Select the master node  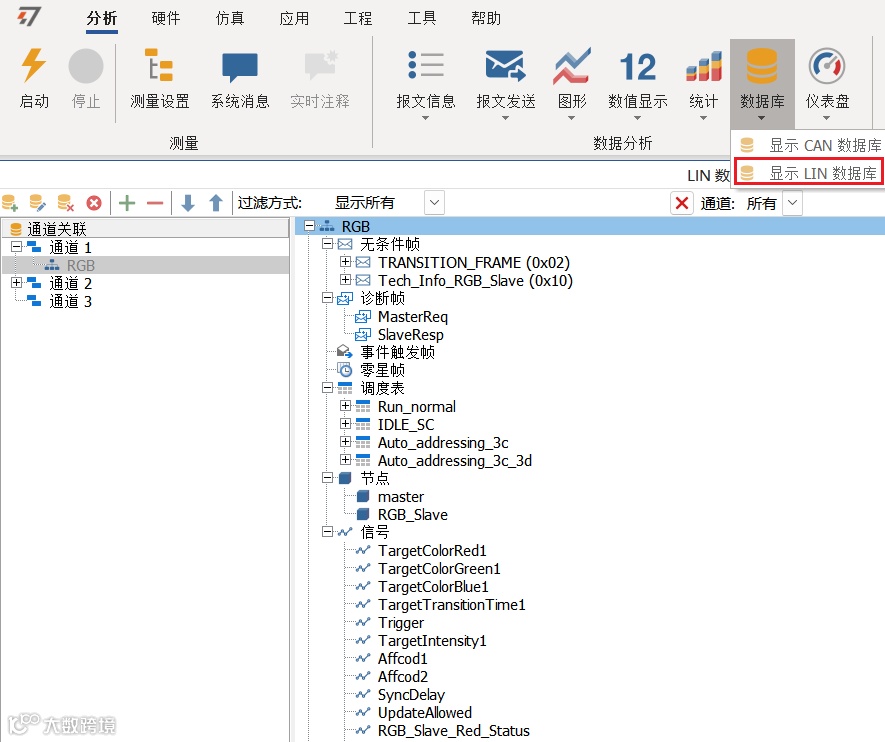point(401,497)
